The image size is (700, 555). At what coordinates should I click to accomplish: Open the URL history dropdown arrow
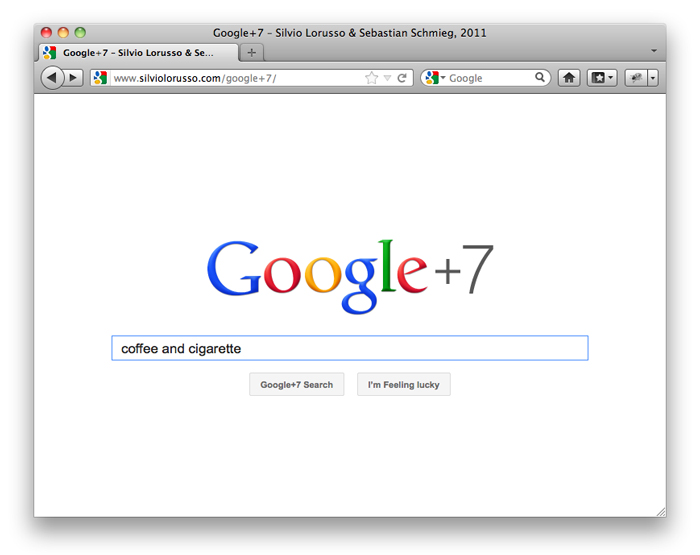pos(388,78)
